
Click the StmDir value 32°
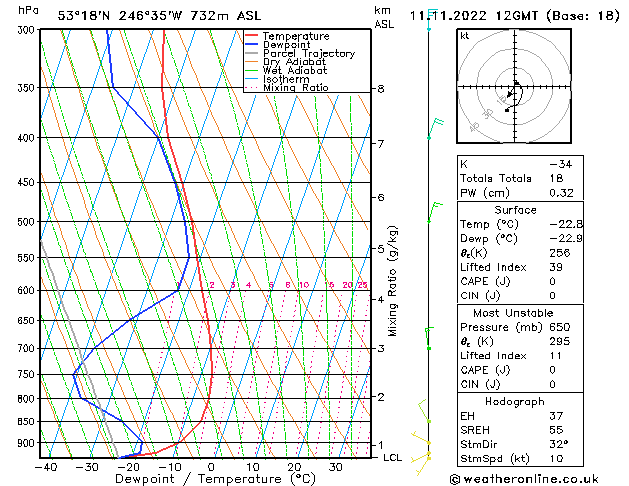(x=558, y=444)
